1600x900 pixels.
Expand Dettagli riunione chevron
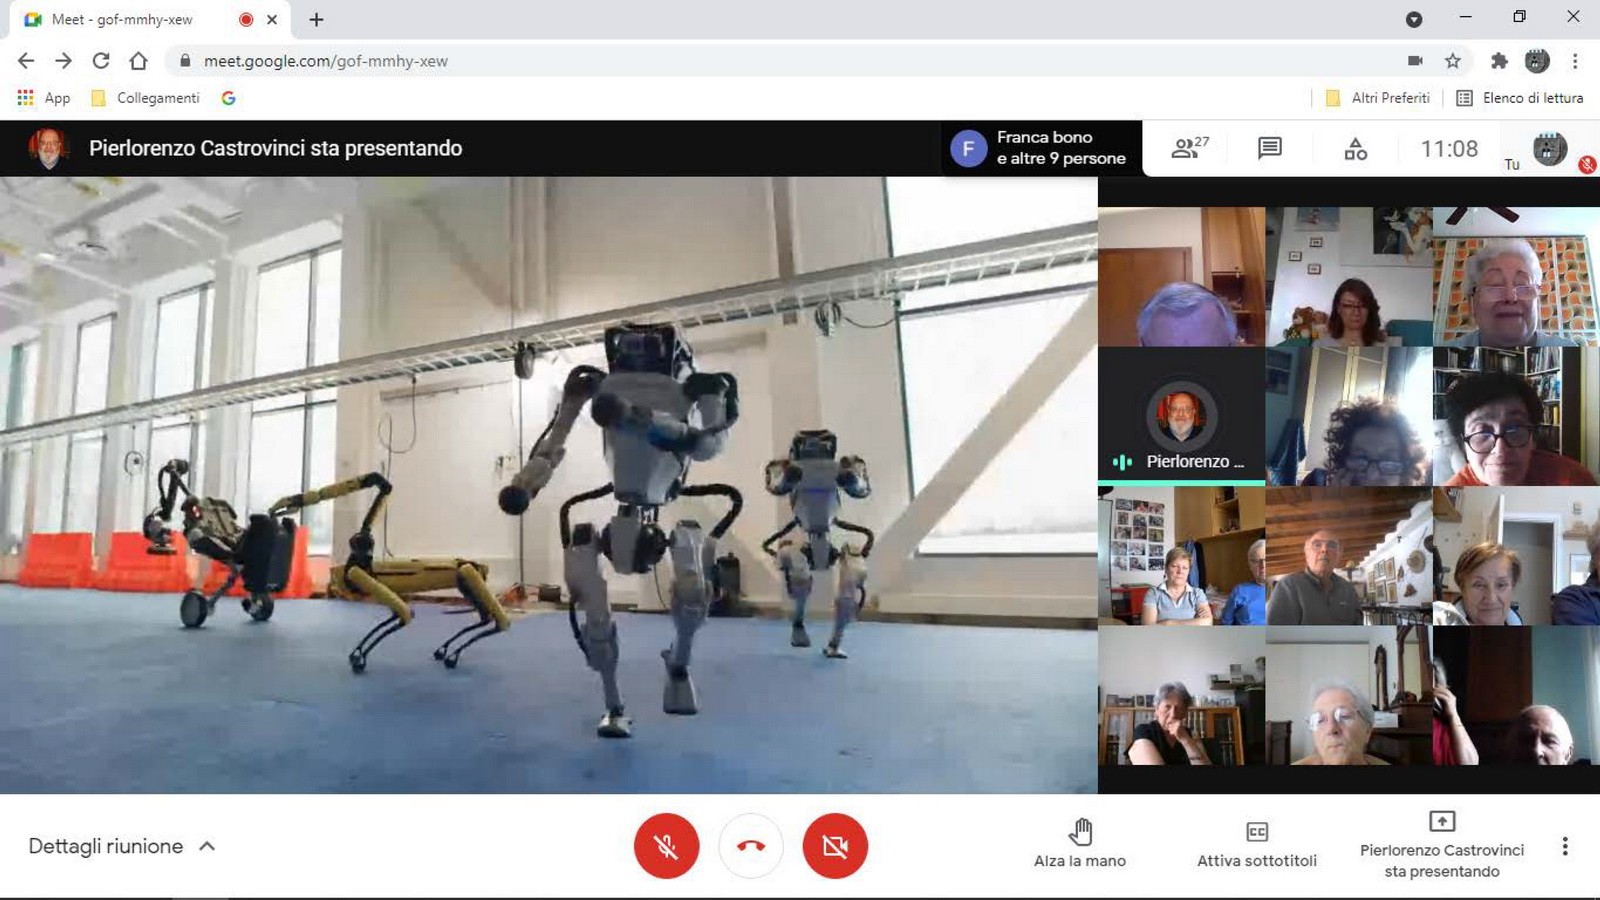click(x=207, y=846)
